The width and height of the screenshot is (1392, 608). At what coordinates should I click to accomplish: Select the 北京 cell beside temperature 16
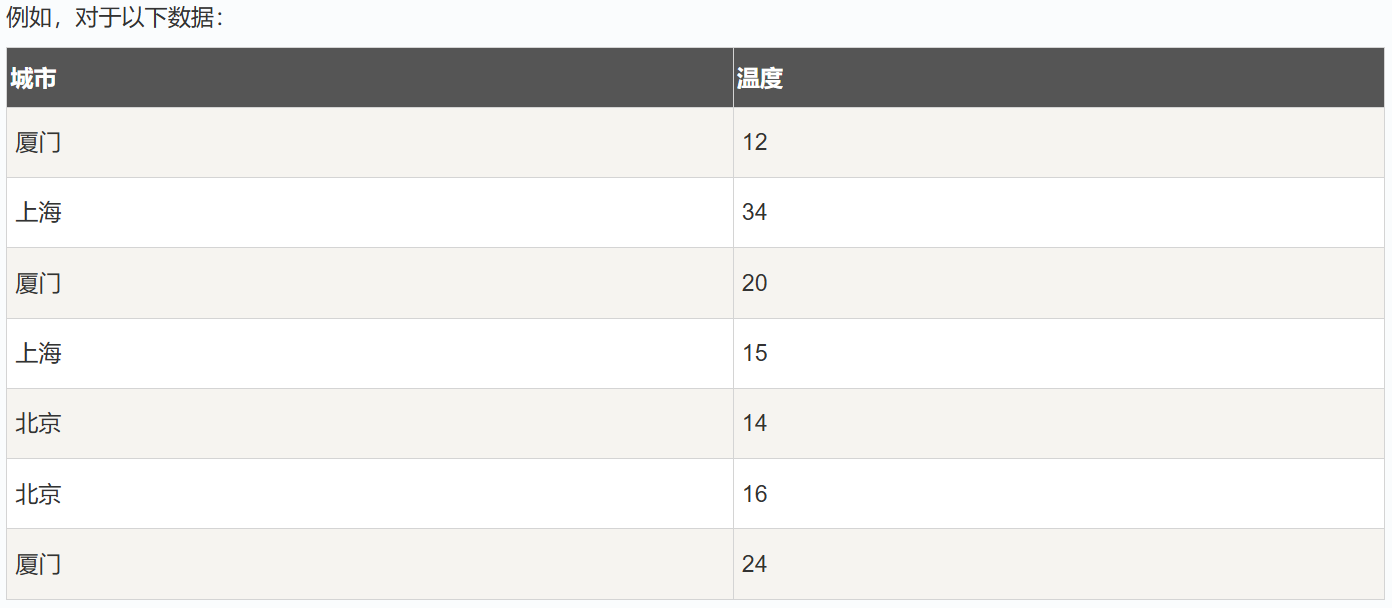click(370, 494)
